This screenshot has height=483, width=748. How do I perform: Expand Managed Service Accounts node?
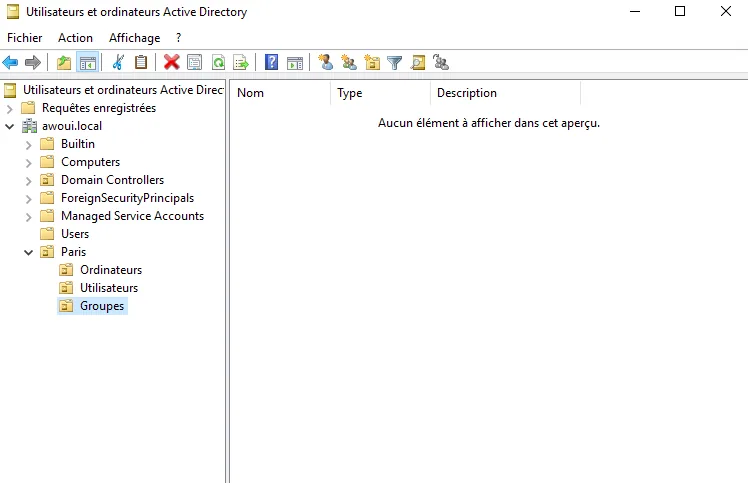pyautogui.click(x=29, y=217)
